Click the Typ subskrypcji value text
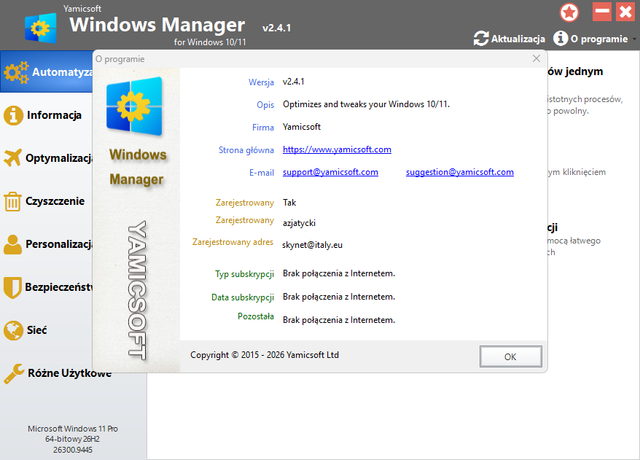This screenshot has width=640, height=460. pyautogui.click(x=339, y=273)
